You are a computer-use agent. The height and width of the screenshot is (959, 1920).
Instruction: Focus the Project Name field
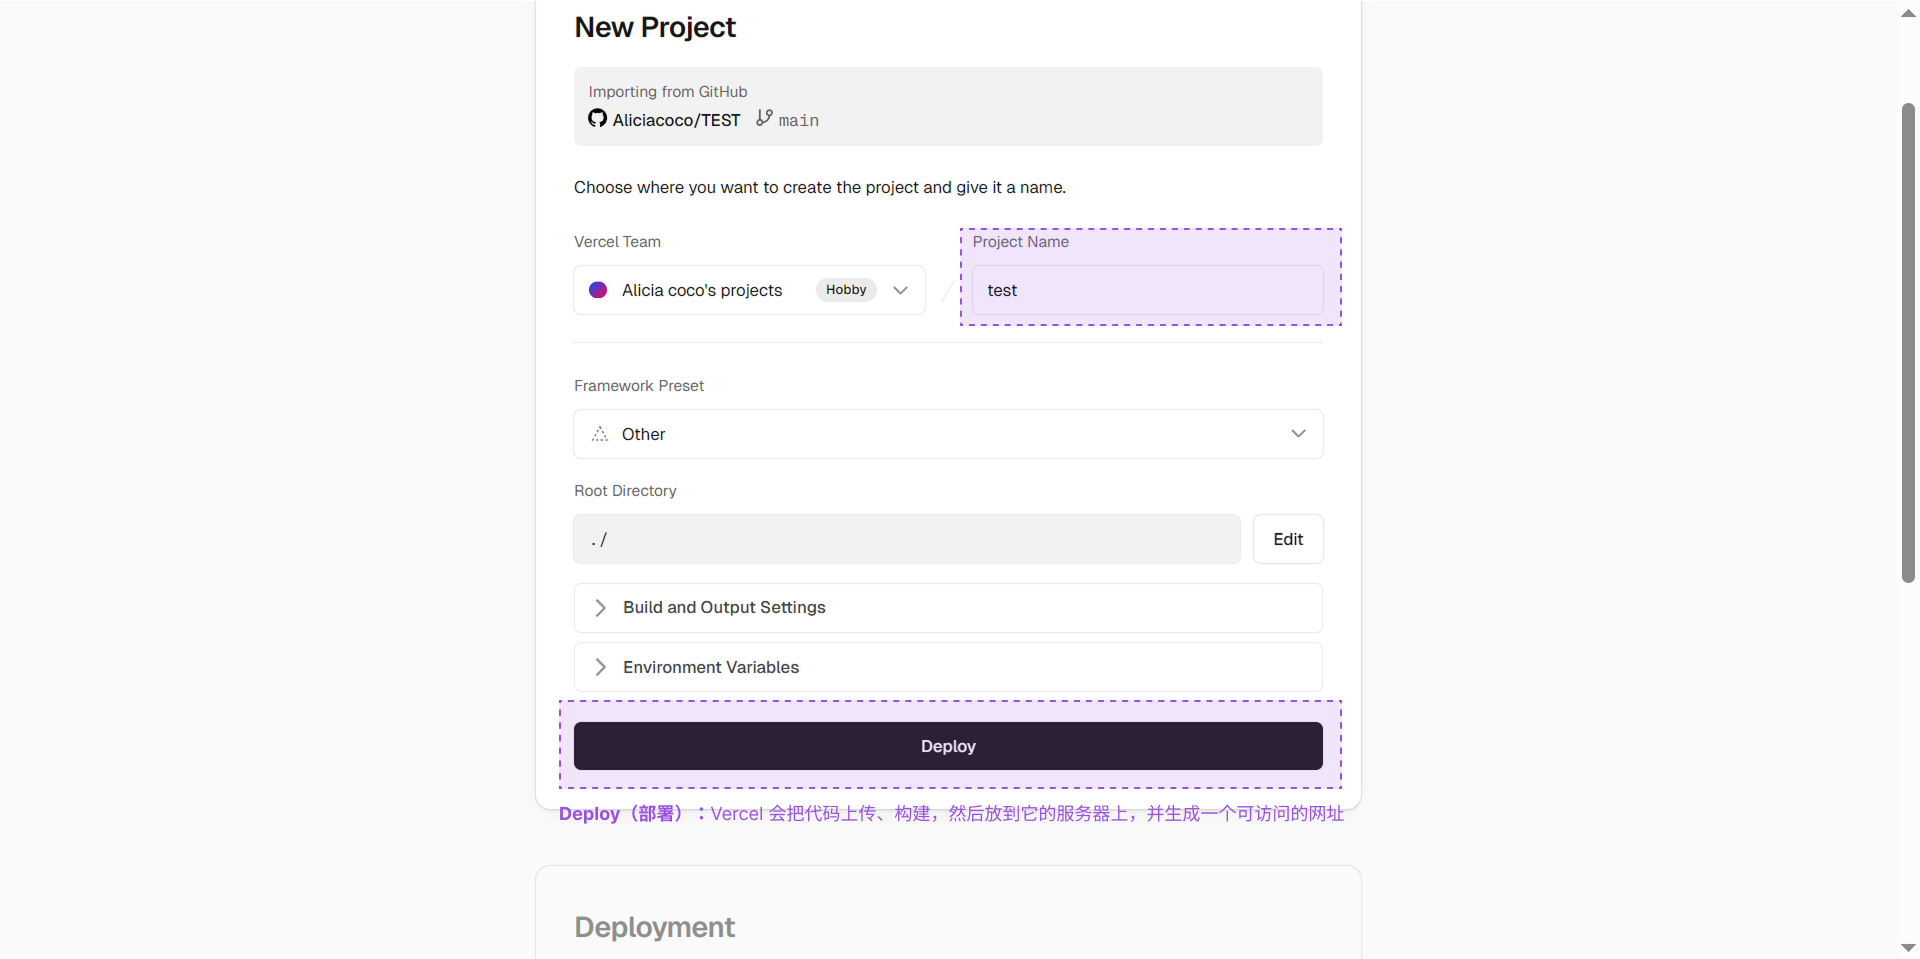[1148, 290]
